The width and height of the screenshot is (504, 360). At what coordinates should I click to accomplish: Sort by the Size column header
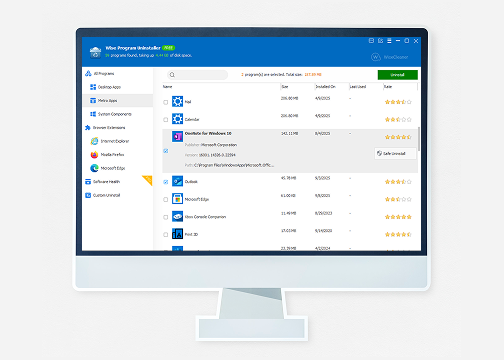[x=285, y=87]
